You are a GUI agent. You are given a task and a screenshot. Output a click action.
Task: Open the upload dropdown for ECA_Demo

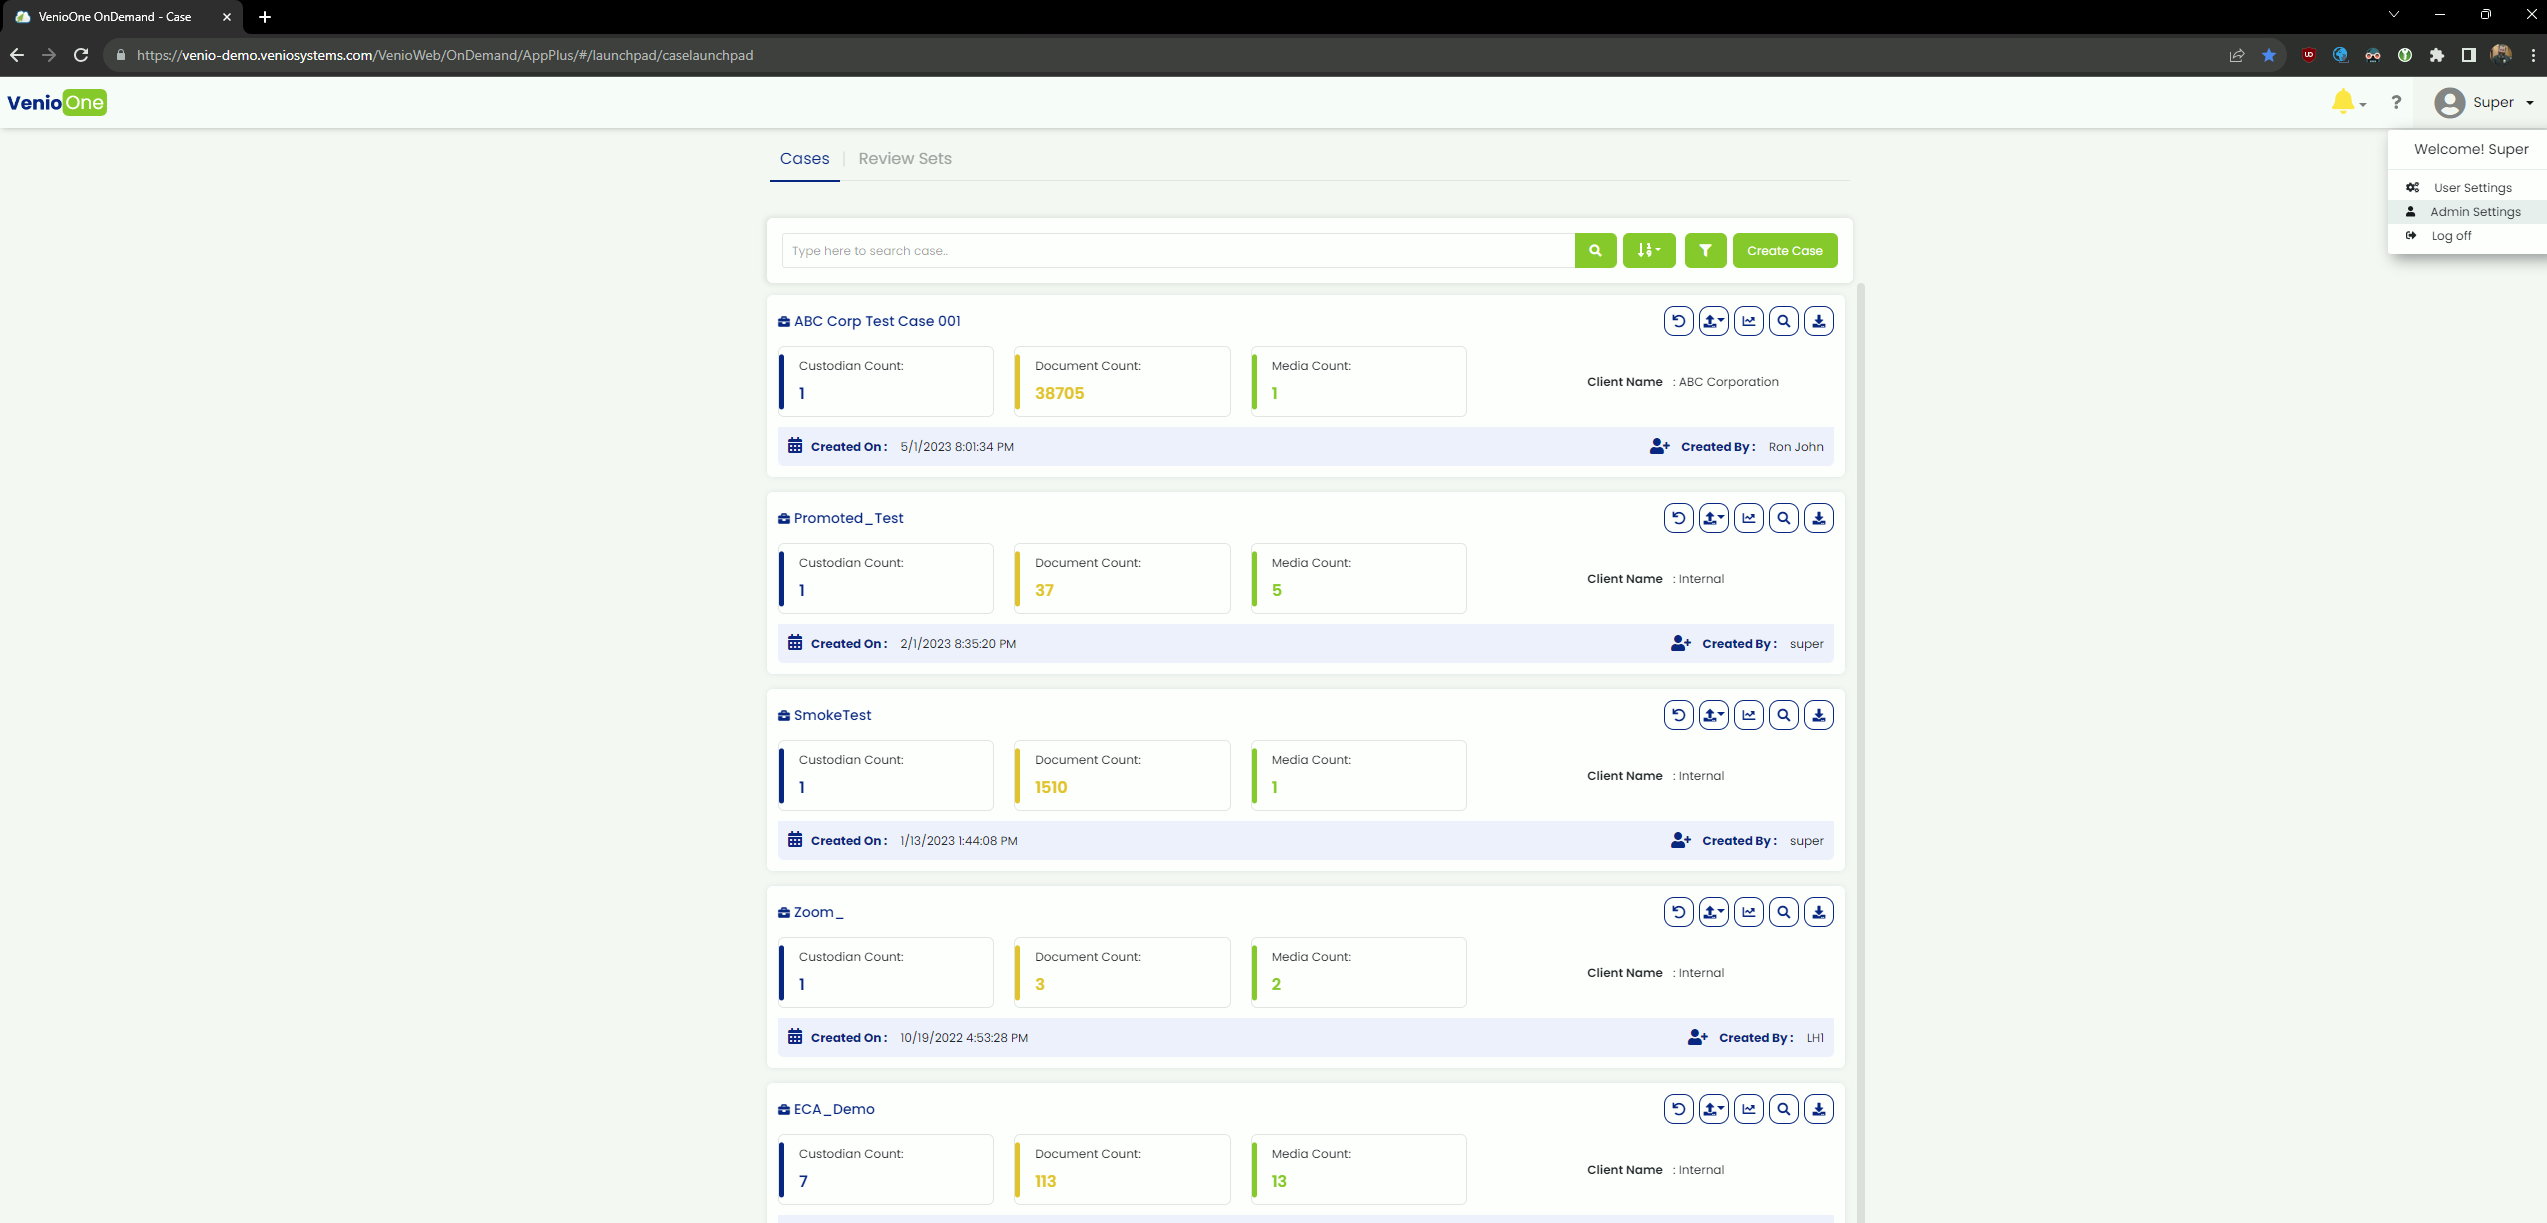1713,1109
